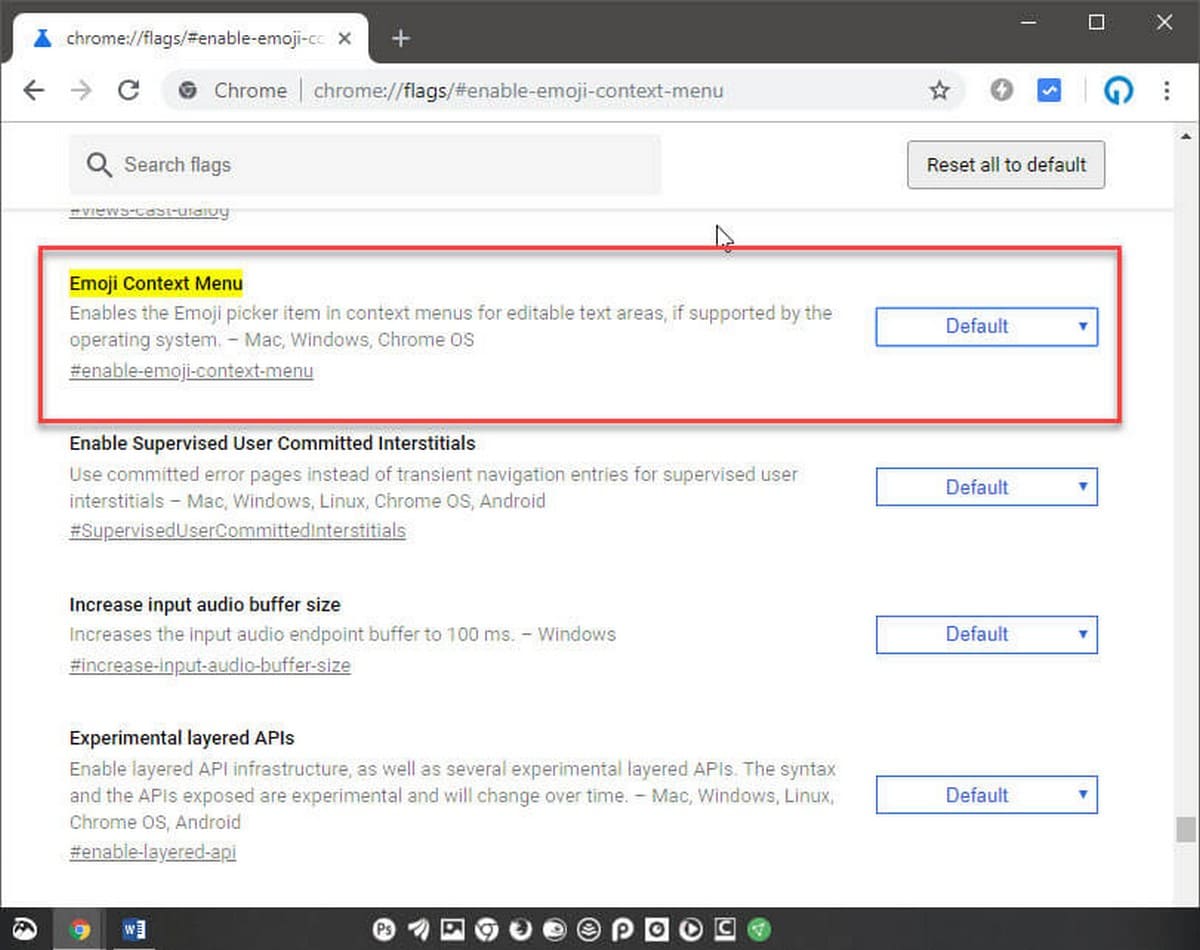Open a new tab with the plus button
1200x950 pixels.
pyautogui.click(x=401, y=38)
